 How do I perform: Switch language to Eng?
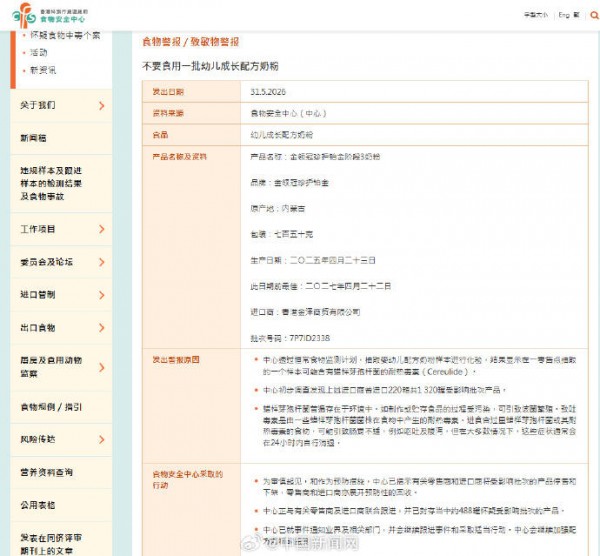[564, 15]
